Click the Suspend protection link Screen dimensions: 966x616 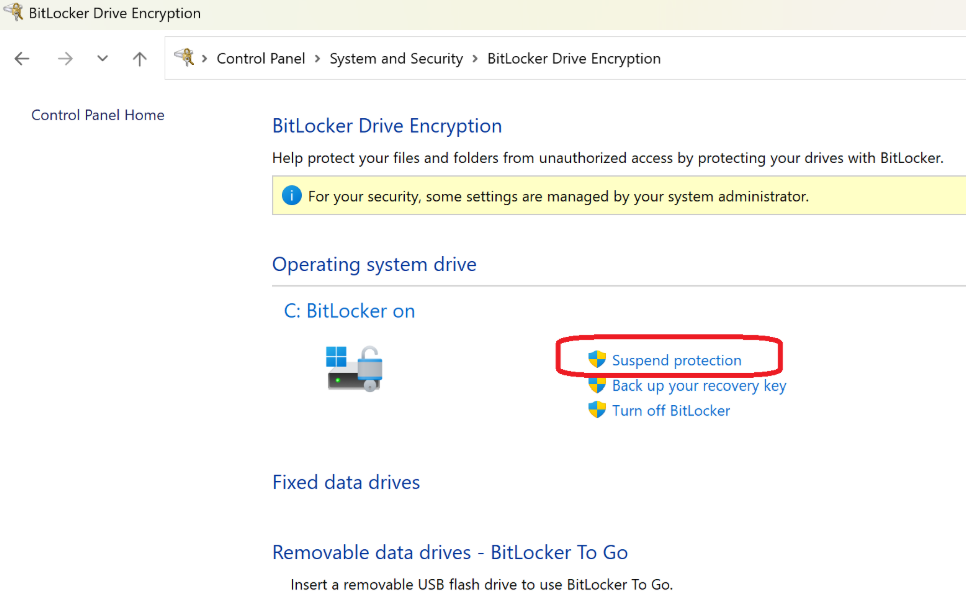point(676,360)
